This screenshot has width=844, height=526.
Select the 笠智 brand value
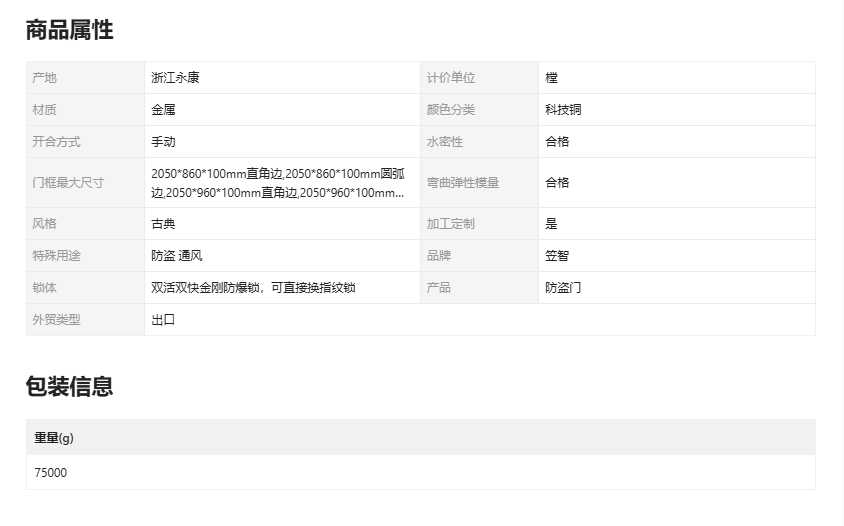557,256
